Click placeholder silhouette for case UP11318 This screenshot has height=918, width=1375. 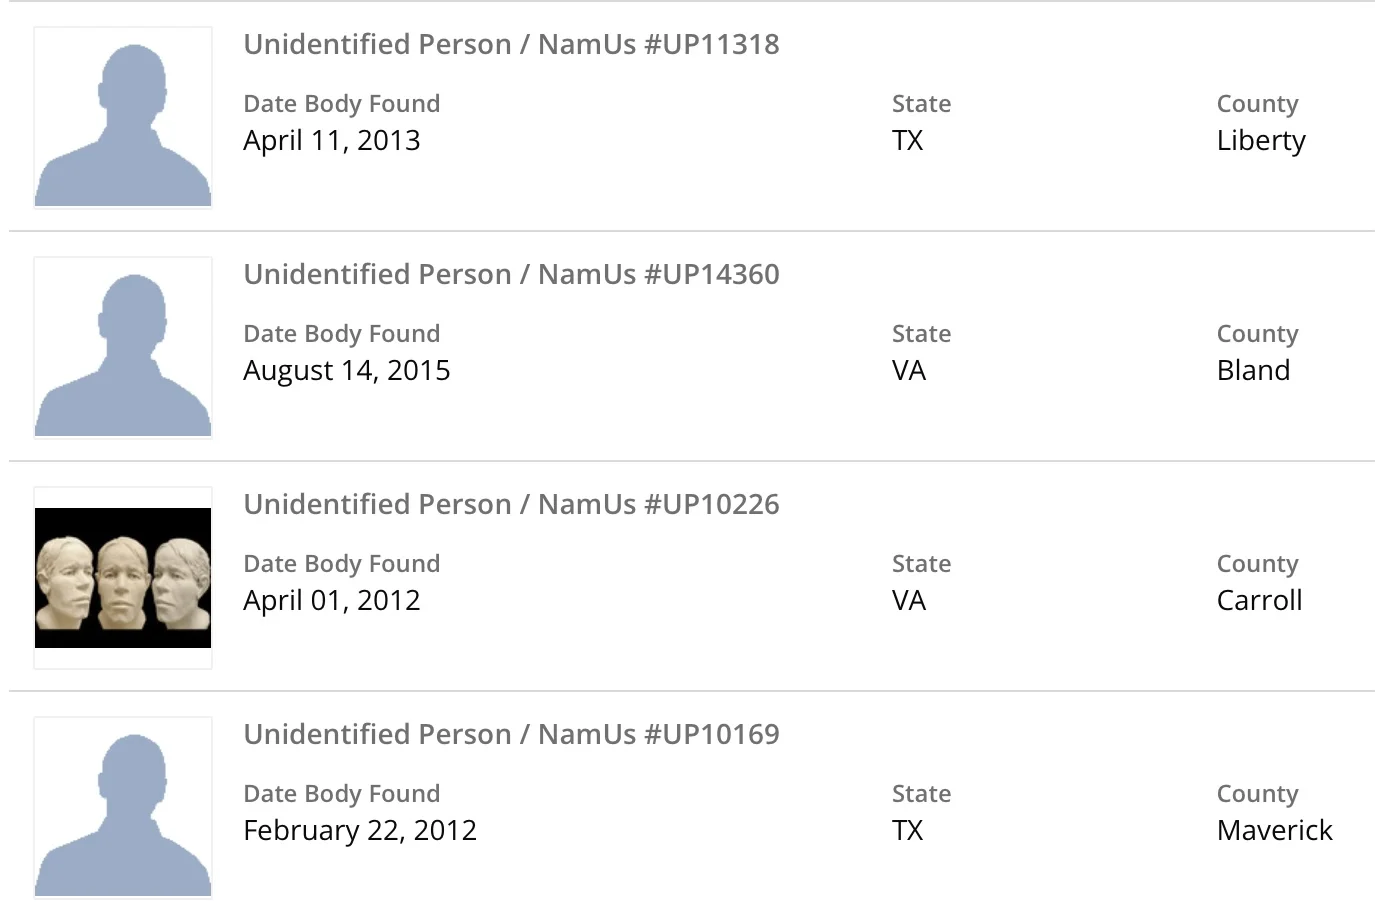[123, 118]
